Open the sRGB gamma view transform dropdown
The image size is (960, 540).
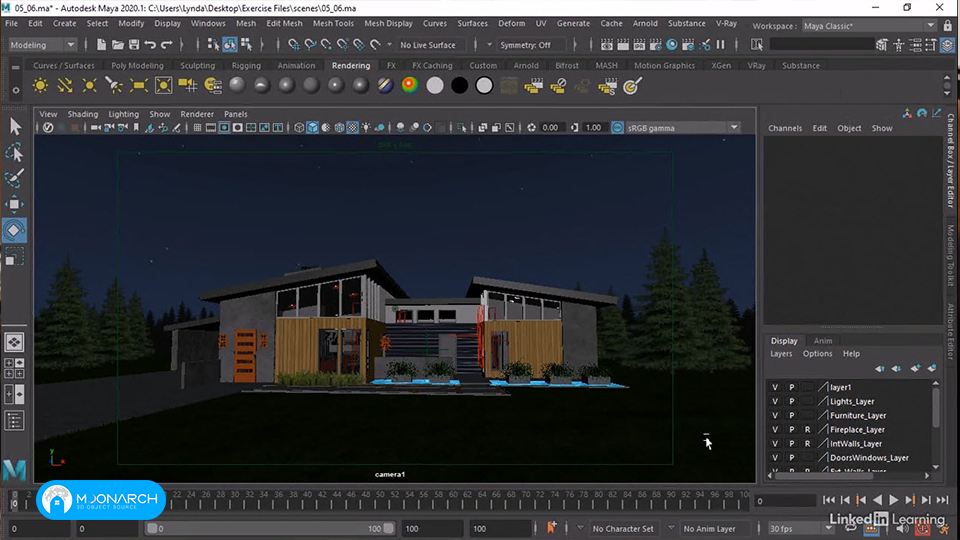tap(682, 127)
